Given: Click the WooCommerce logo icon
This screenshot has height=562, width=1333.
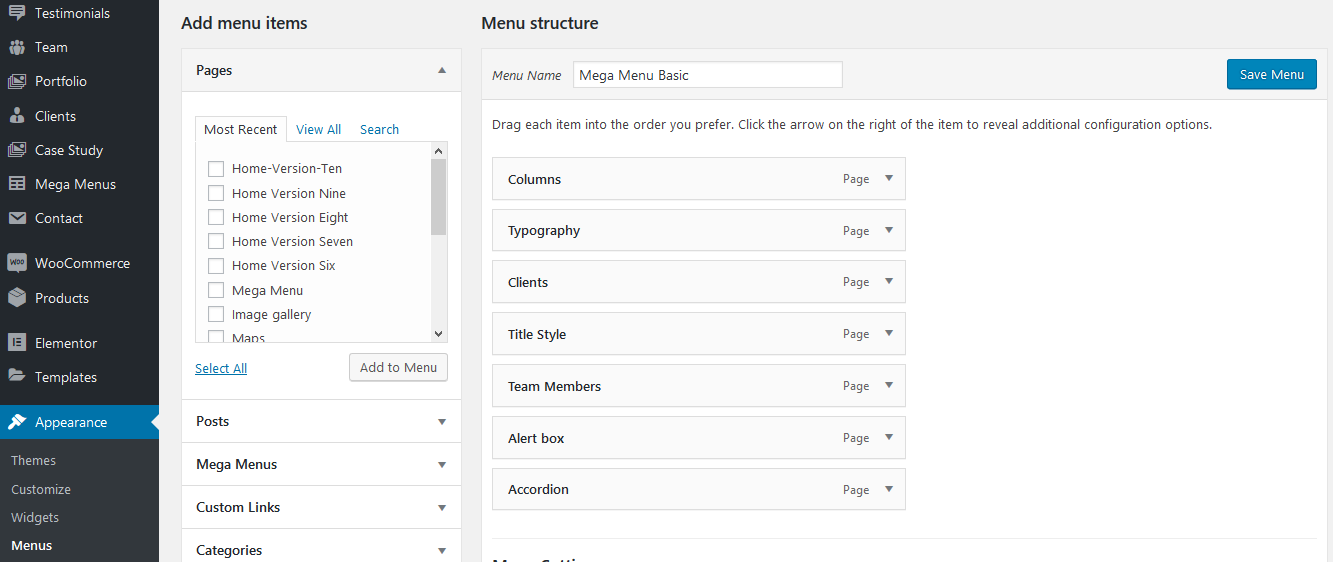Looking at the screenshot, I should click(17, 263).
